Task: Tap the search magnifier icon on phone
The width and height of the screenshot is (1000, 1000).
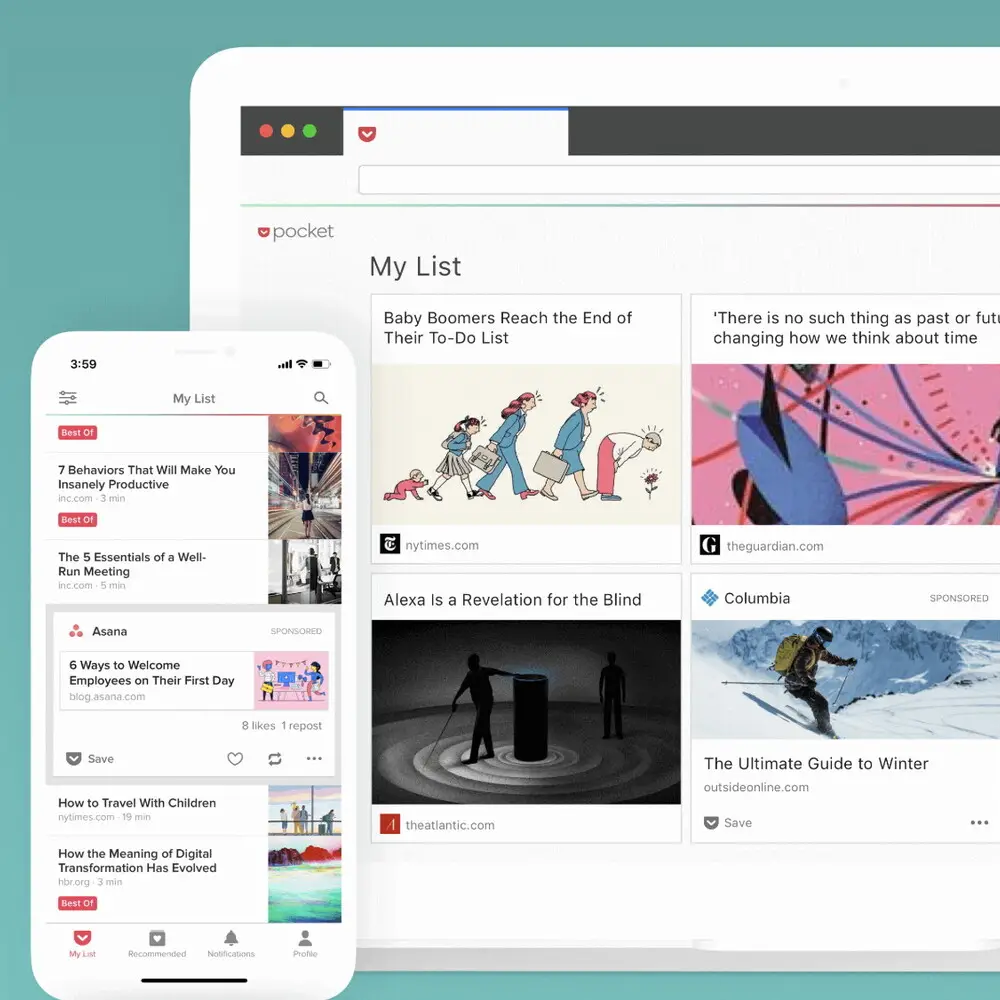Action: point(321,398)
